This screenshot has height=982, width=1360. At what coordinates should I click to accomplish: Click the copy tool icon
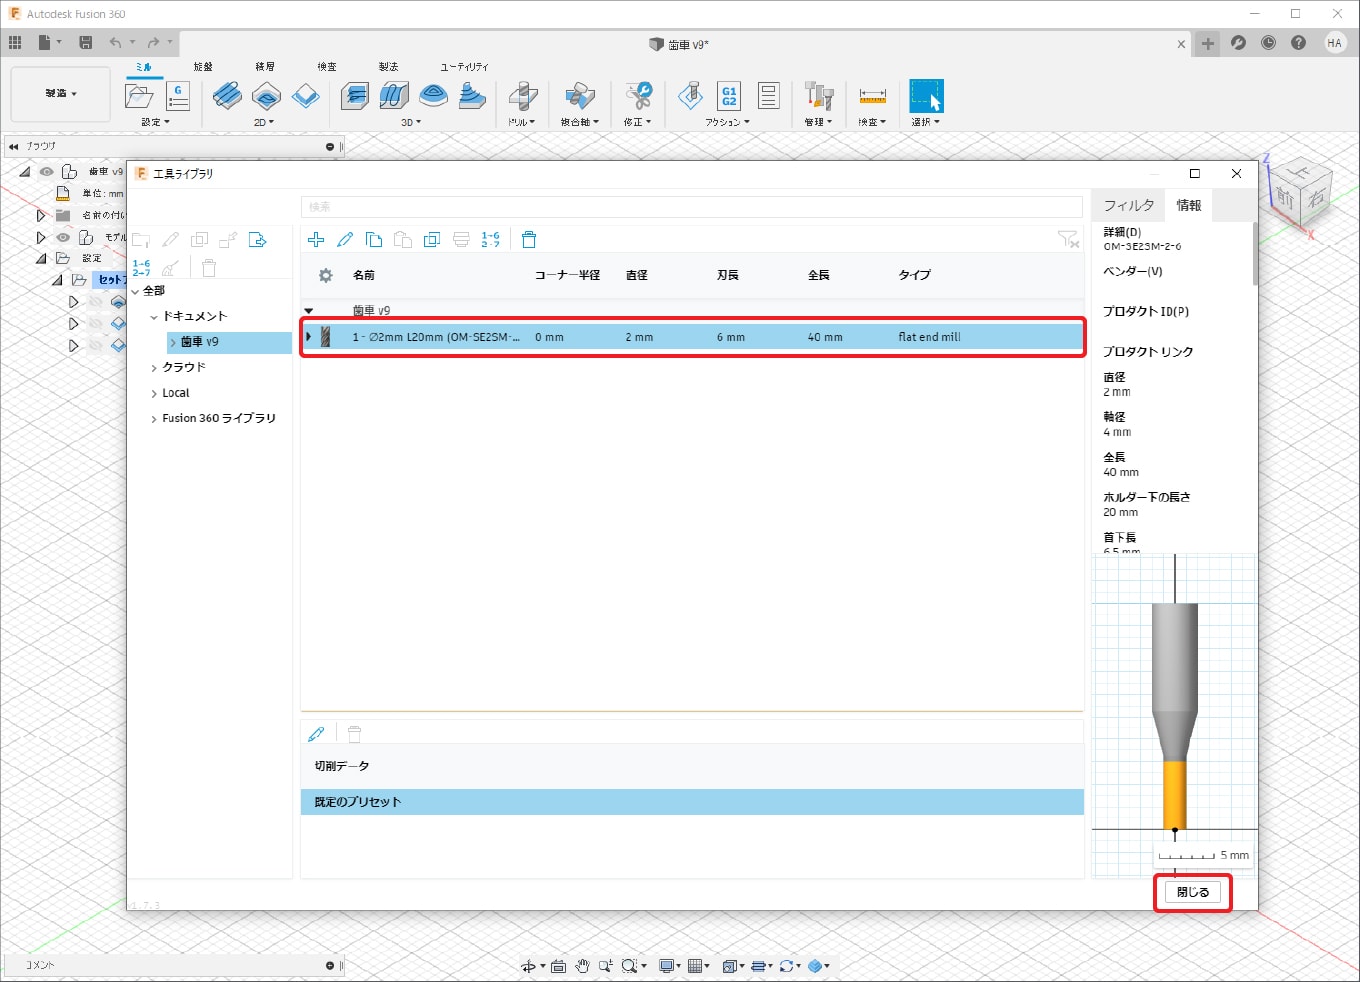point(374,240)
